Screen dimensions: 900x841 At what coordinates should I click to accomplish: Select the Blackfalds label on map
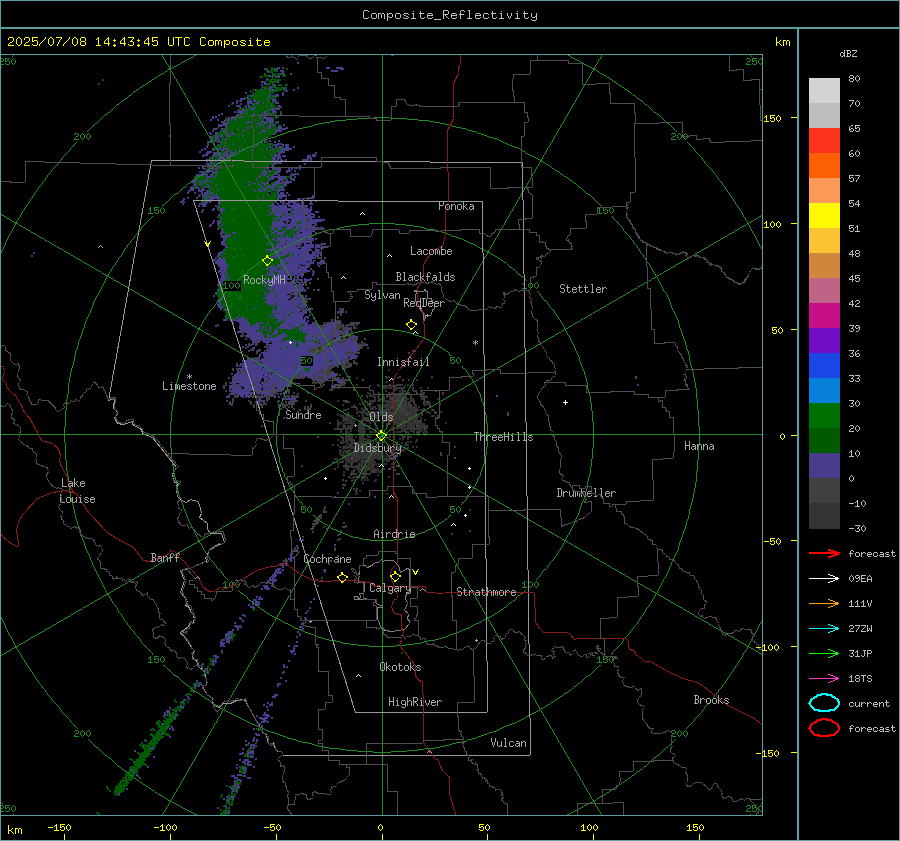(x=425, y=277)
